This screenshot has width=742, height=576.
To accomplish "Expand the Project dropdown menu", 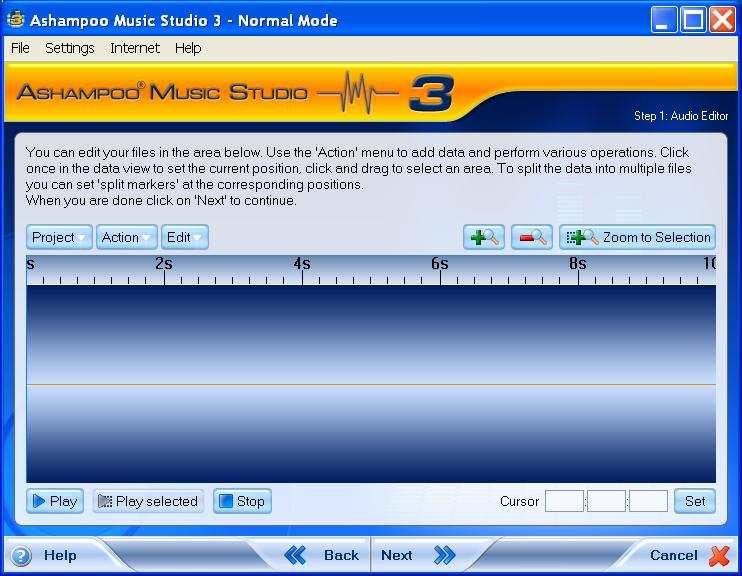I will (59, 237).
